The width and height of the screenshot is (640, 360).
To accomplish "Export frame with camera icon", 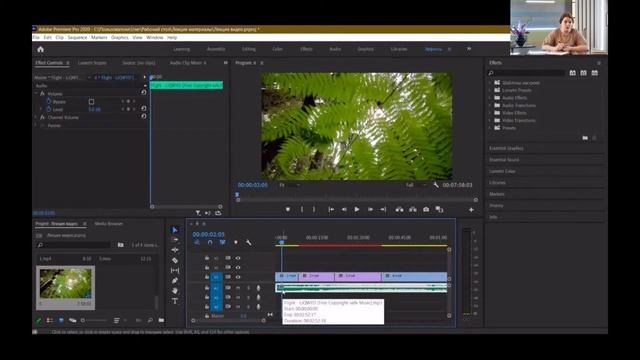I will point(426,209).
